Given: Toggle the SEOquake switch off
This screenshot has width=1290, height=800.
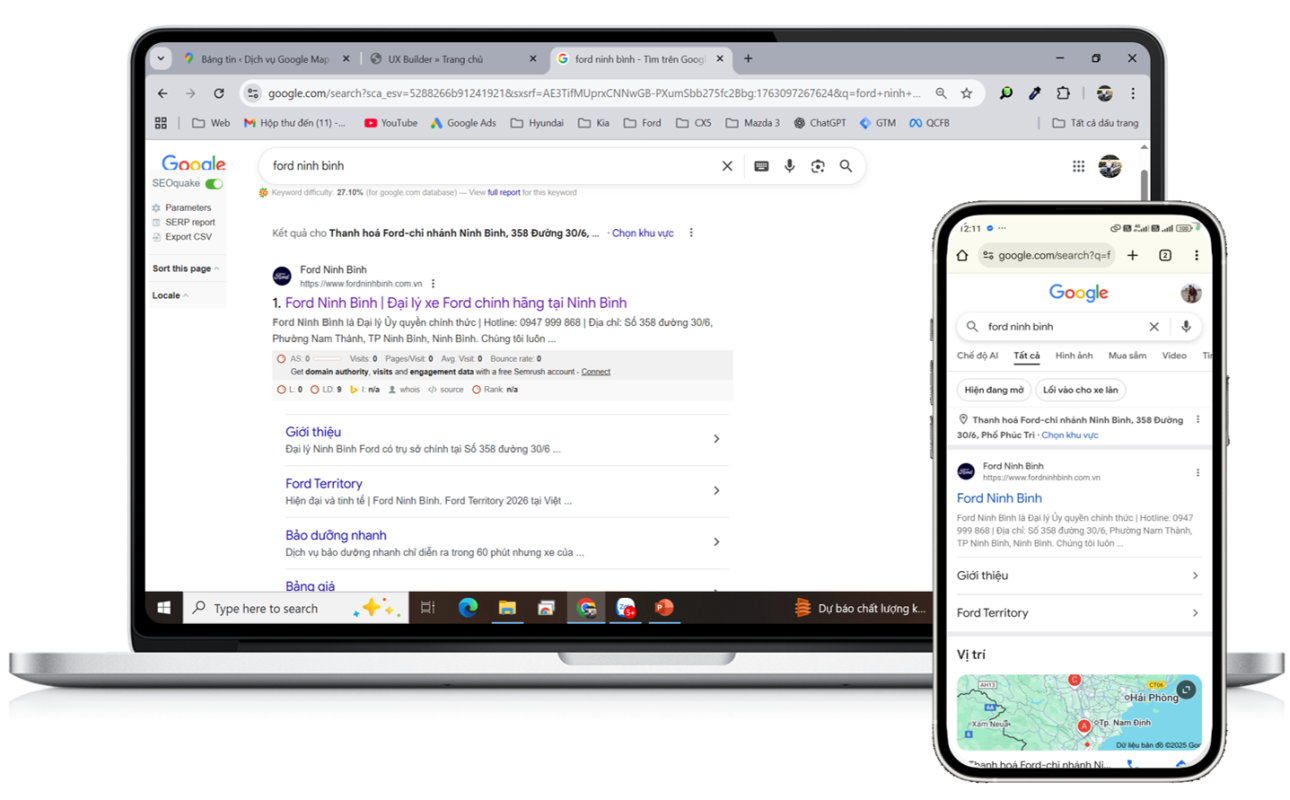Looking at the screenshot, I should 214,184.
